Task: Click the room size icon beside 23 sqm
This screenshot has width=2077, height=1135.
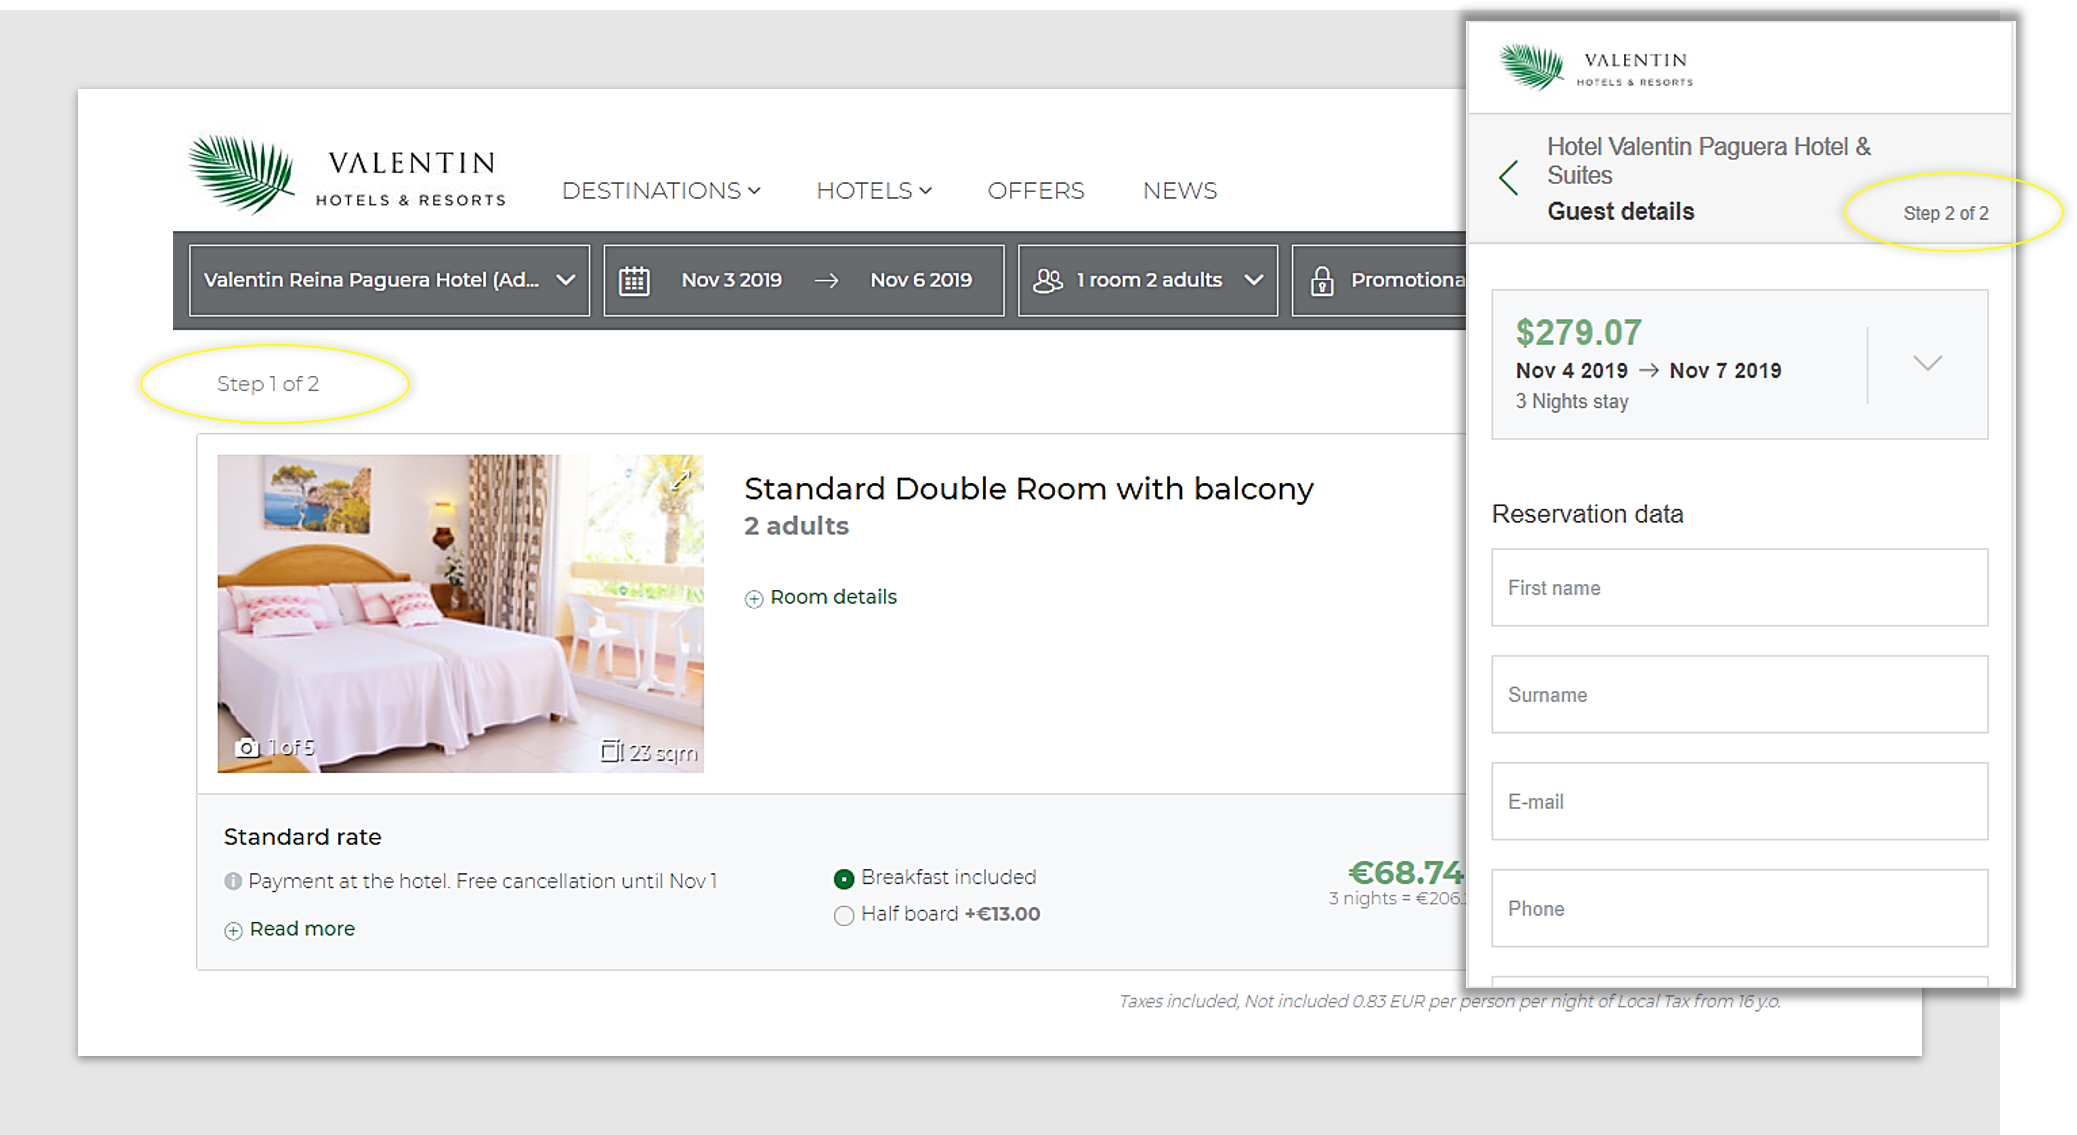Action: [x=611, y=751]
